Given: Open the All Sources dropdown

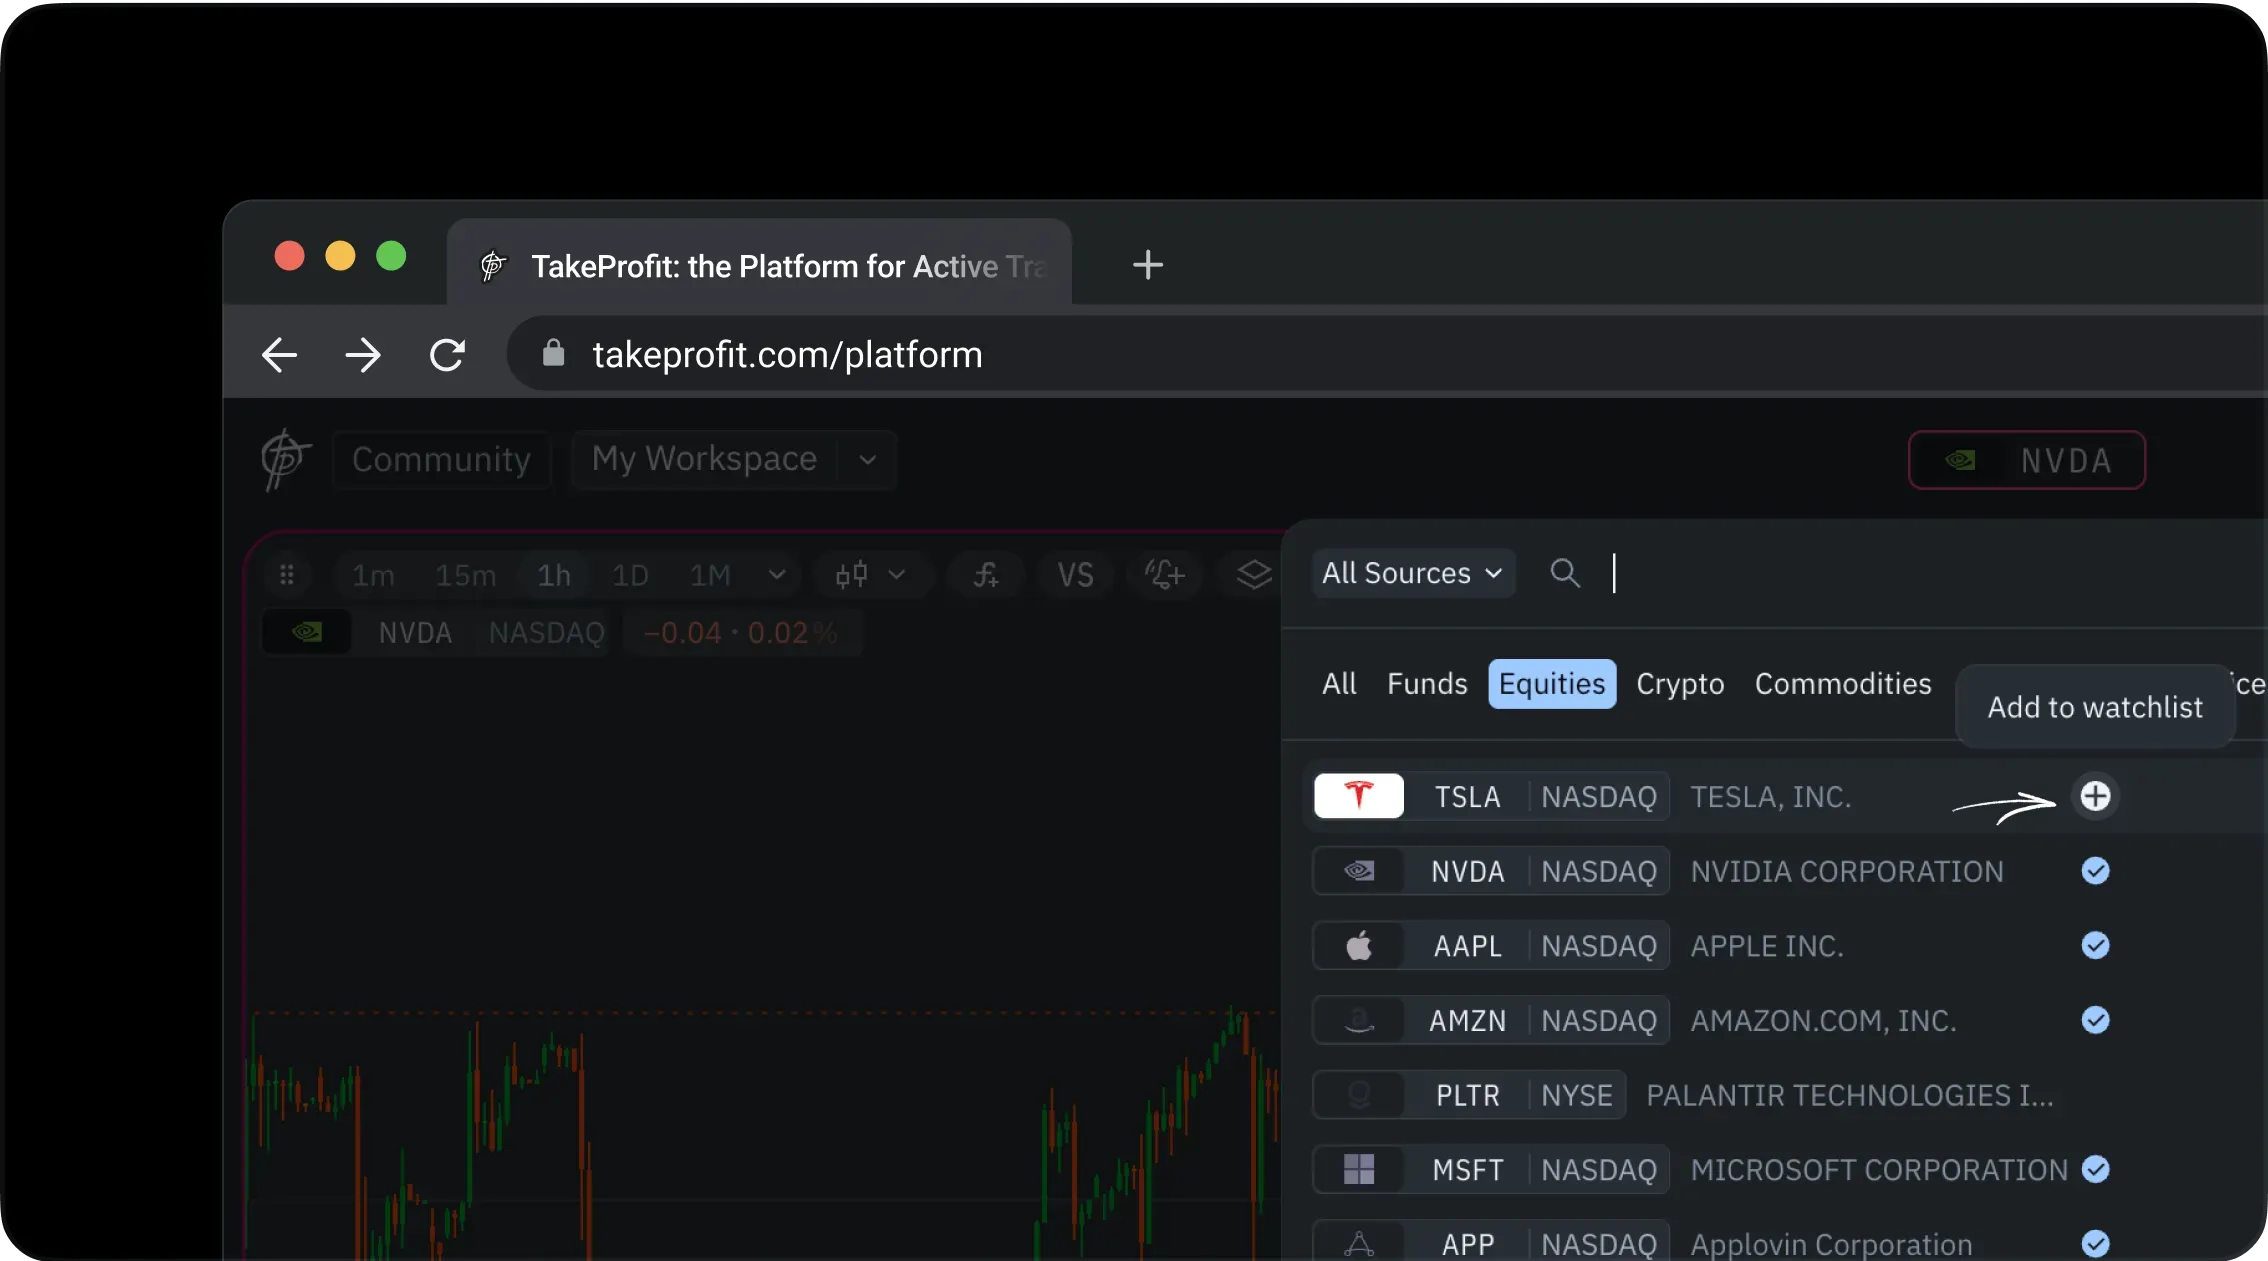Looking at the screenshot, I should point(1412,573).
